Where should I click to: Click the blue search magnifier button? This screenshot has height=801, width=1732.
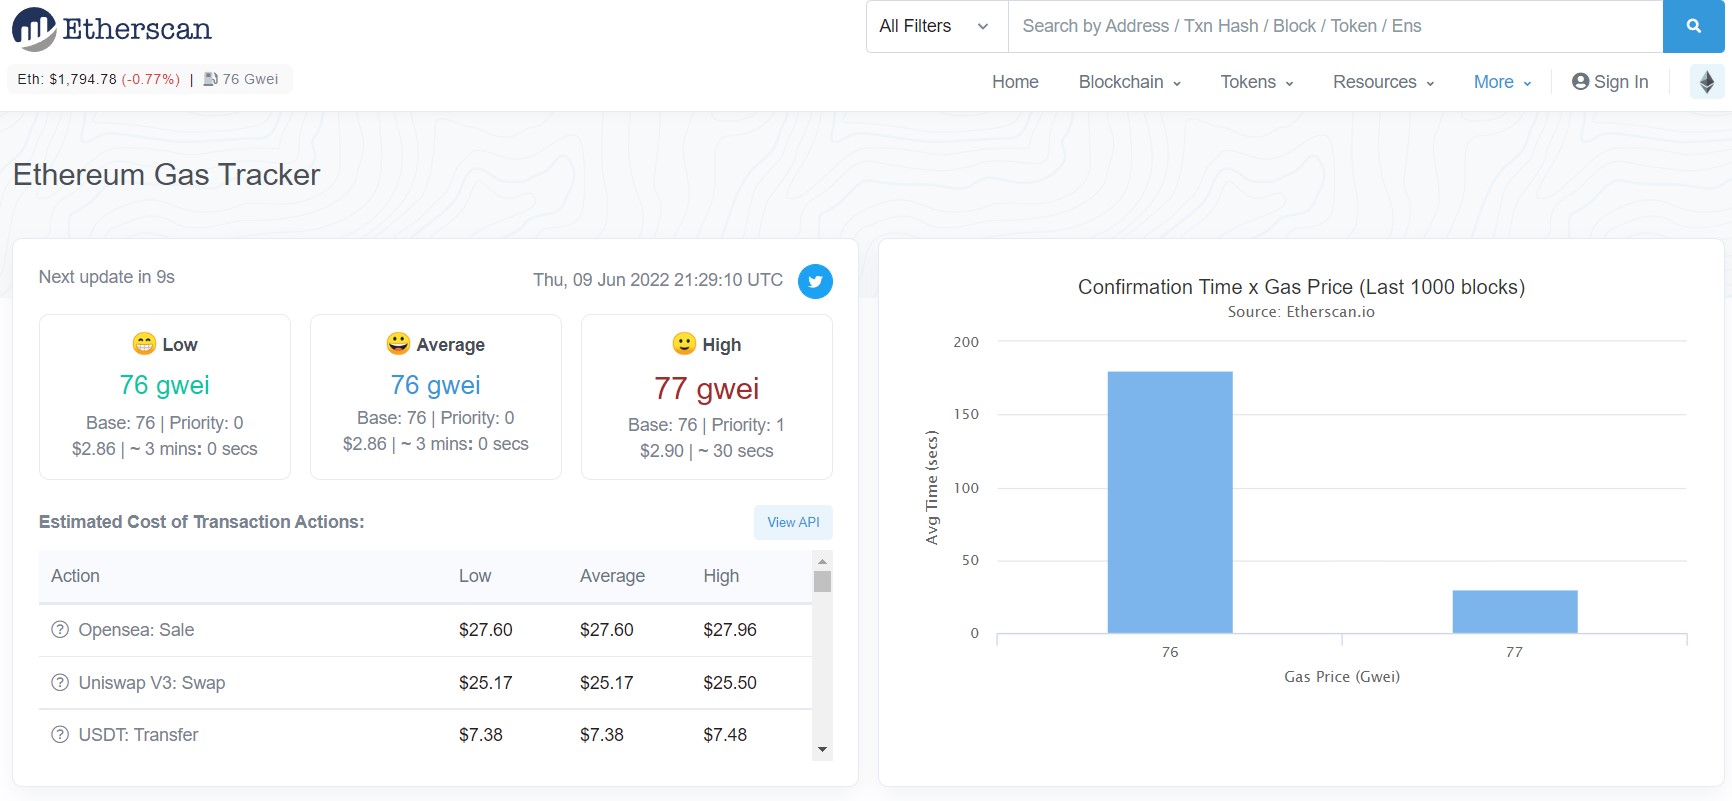pyautogui.click(x=1693, y=26)
